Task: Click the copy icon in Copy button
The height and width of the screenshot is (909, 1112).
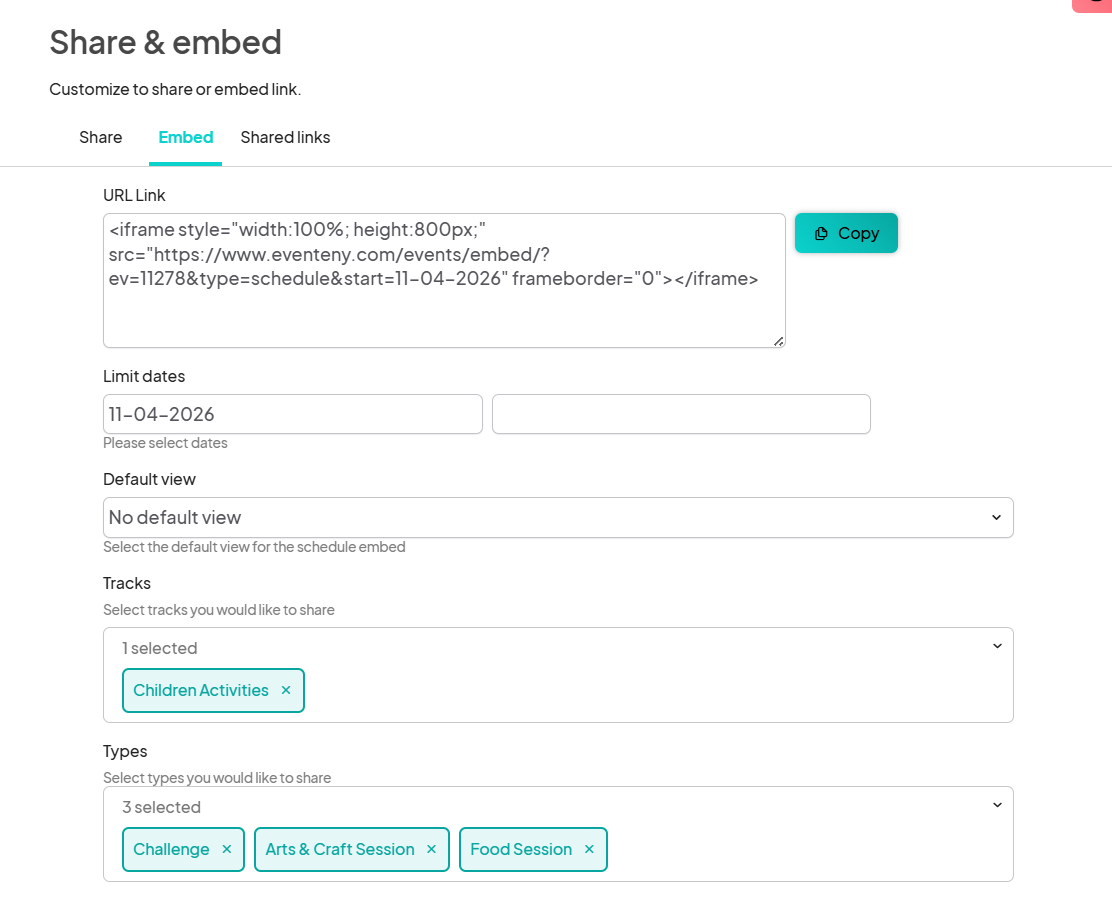Action: (821, 233)
